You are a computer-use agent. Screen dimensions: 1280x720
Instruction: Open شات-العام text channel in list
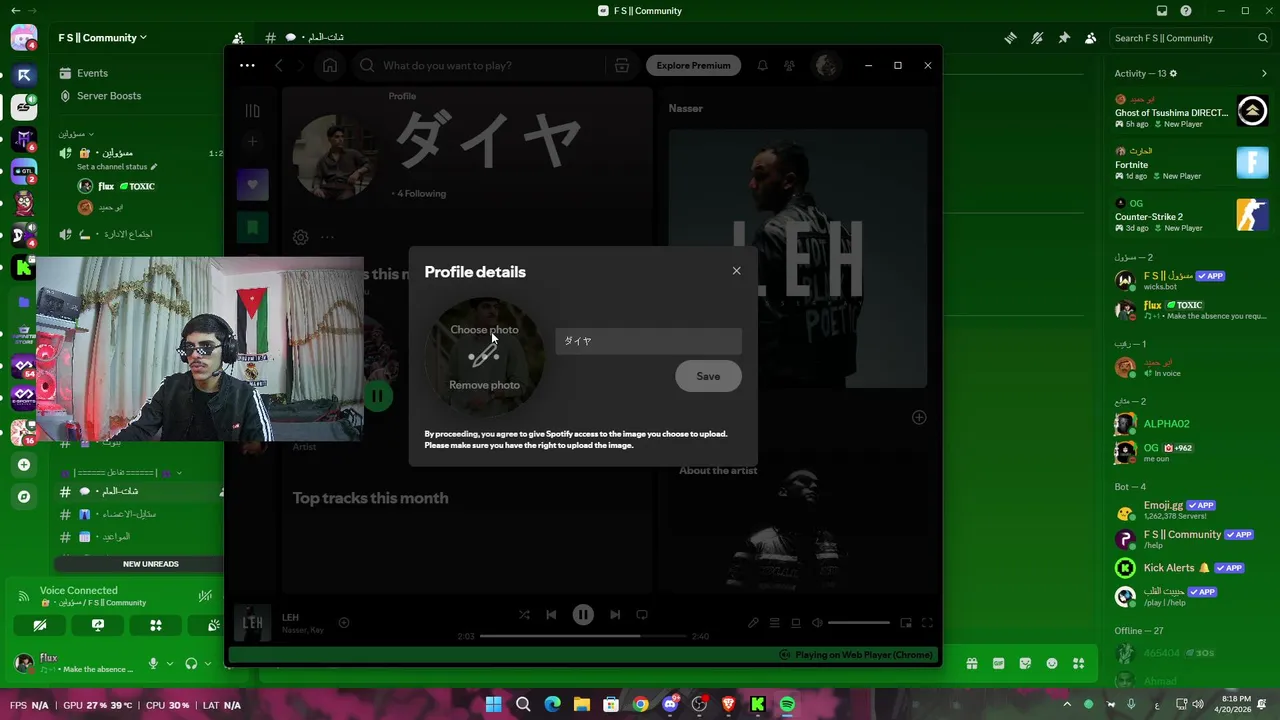point(120,491)
